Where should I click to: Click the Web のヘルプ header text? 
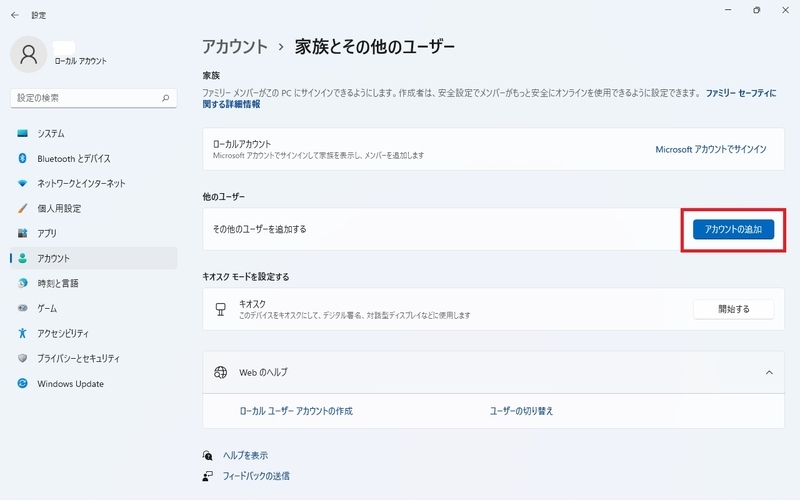coord(263,372)
